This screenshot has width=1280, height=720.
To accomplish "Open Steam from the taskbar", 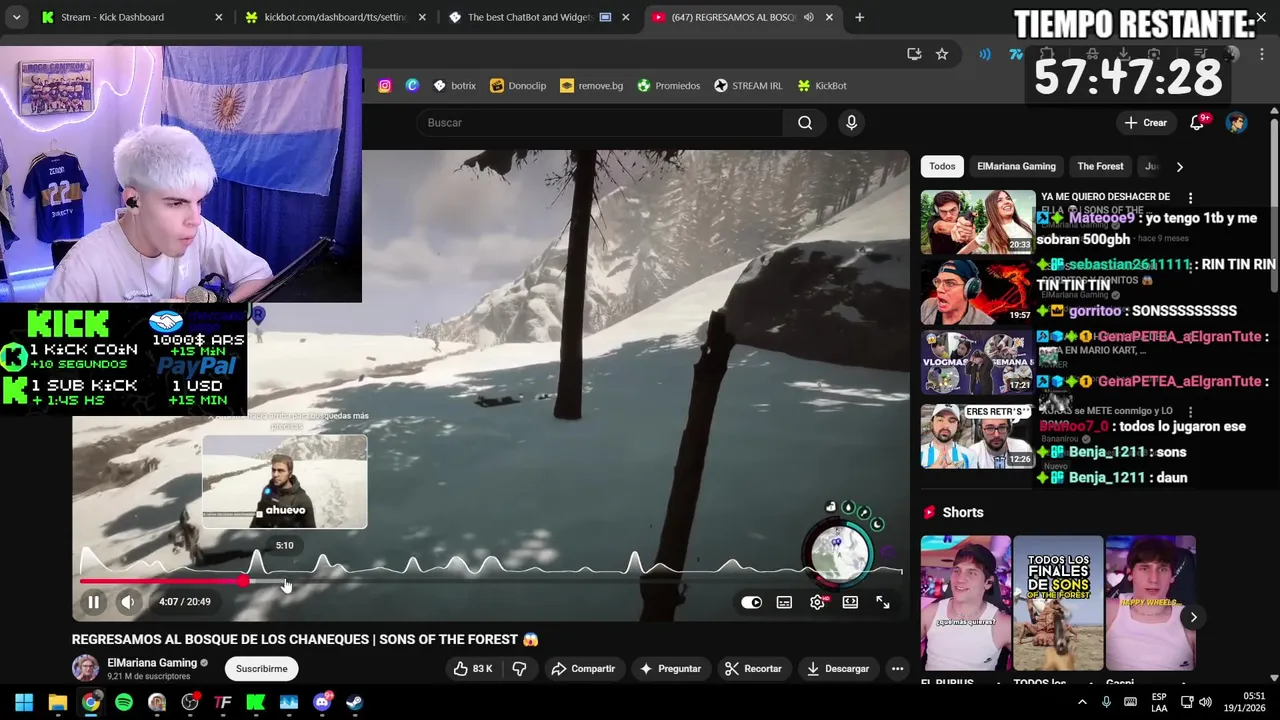I will (x=355, y=703).
